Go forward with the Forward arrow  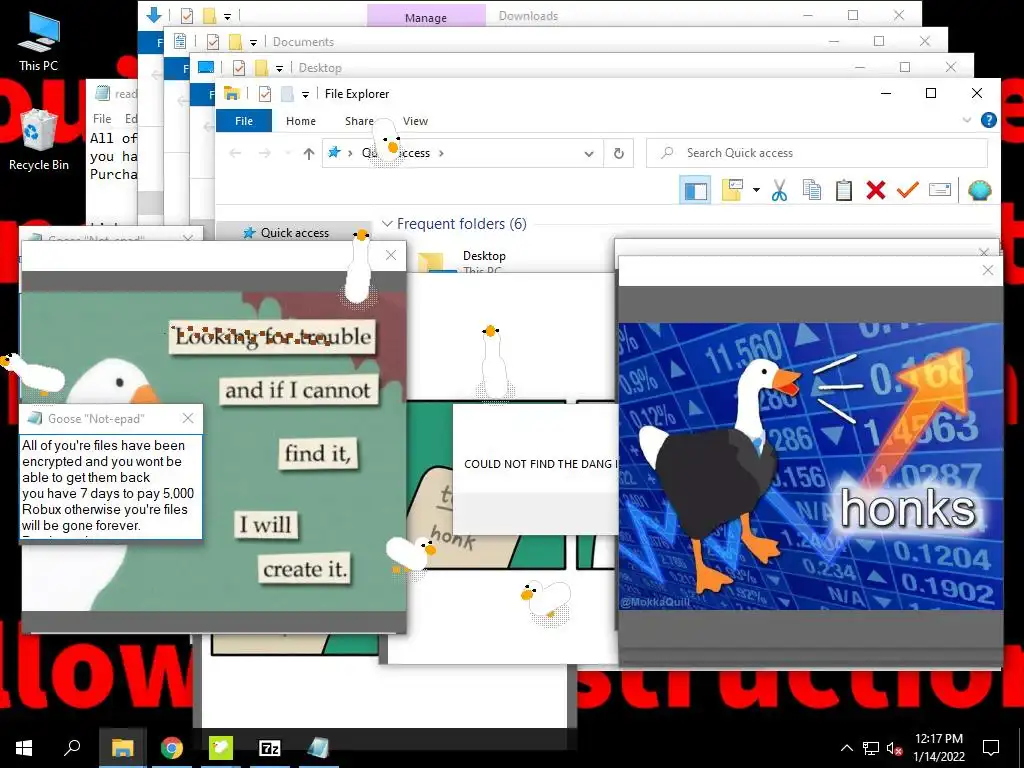264,153
